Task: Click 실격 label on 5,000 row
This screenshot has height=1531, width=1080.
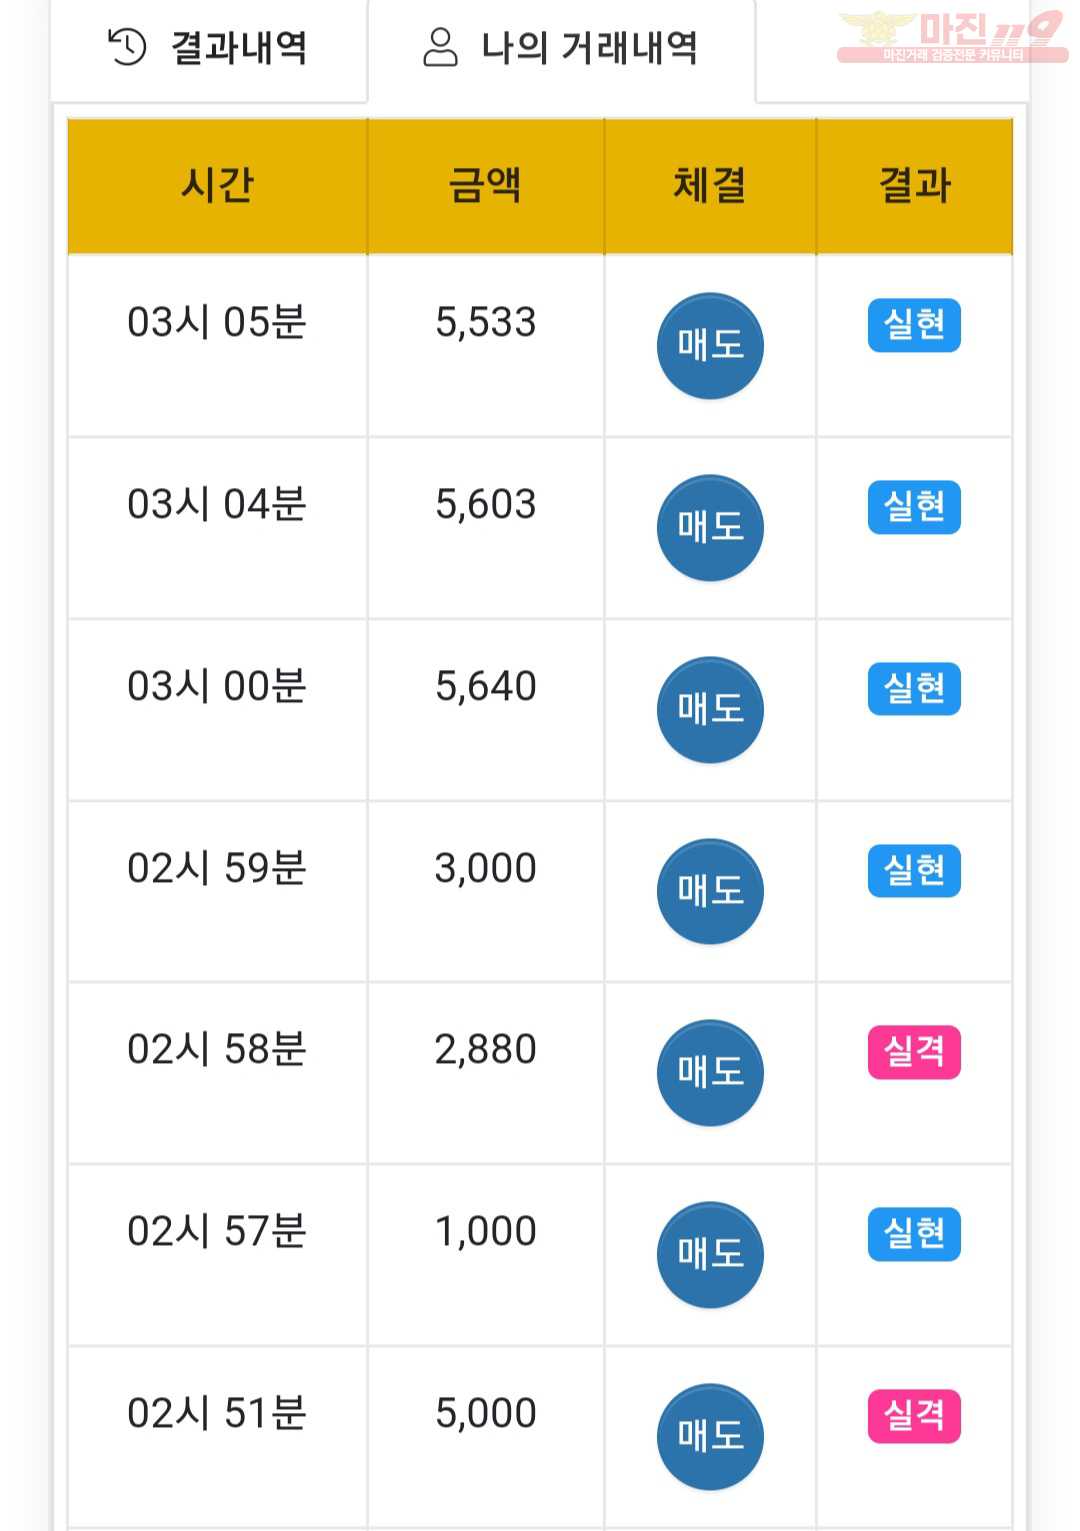Action: click(x=914, y=1416)
